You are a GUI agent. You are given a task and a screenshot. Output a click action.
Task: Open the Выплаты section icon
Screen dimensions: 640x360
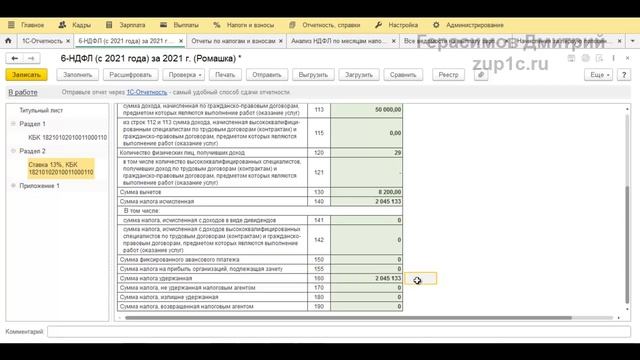[163, 25]
